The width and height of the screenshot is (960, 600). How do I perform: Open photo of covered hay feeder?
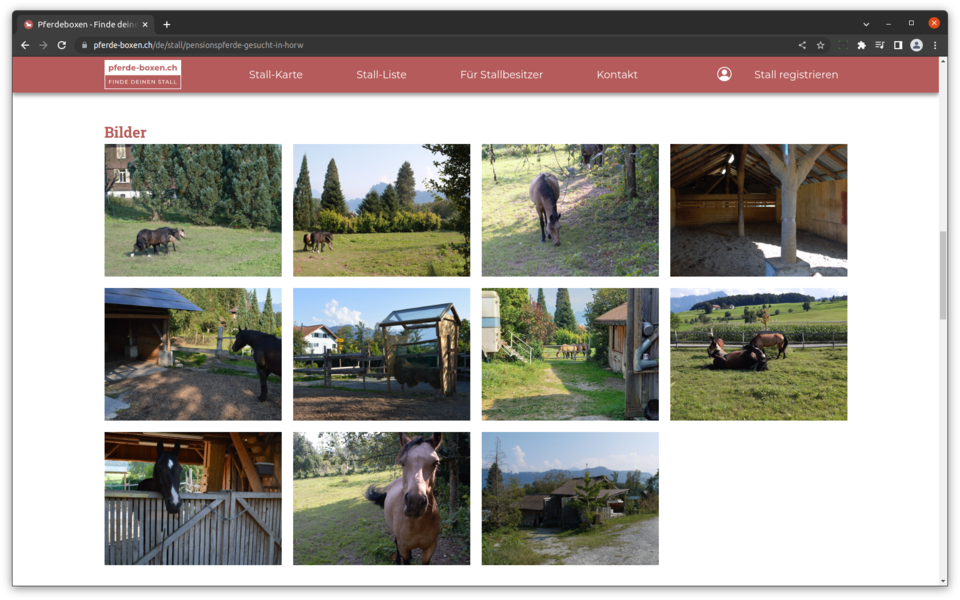point(381,354)
